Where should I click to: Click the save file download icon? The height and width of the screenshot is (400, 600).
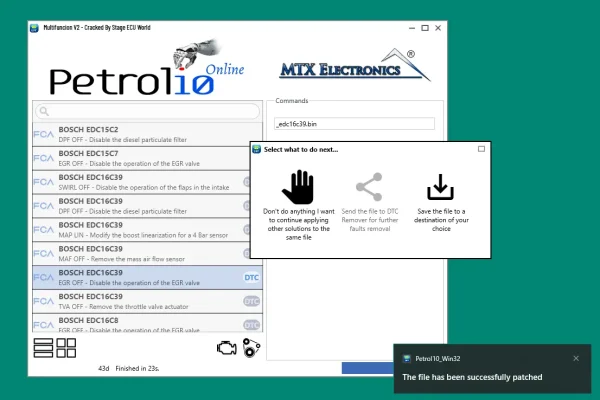pyautogui.click(x=440, y=187)
